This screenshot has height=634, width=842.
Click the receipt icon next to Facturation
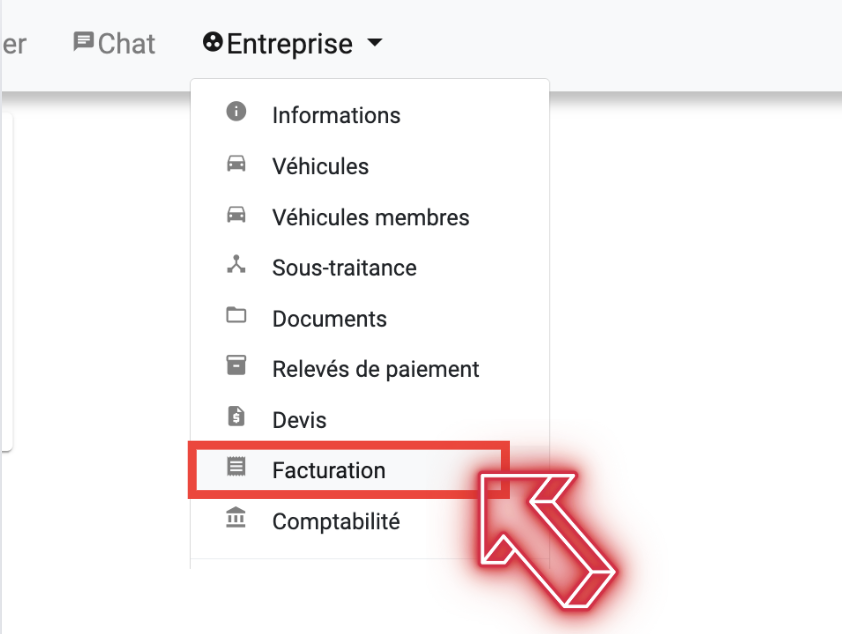236,467
